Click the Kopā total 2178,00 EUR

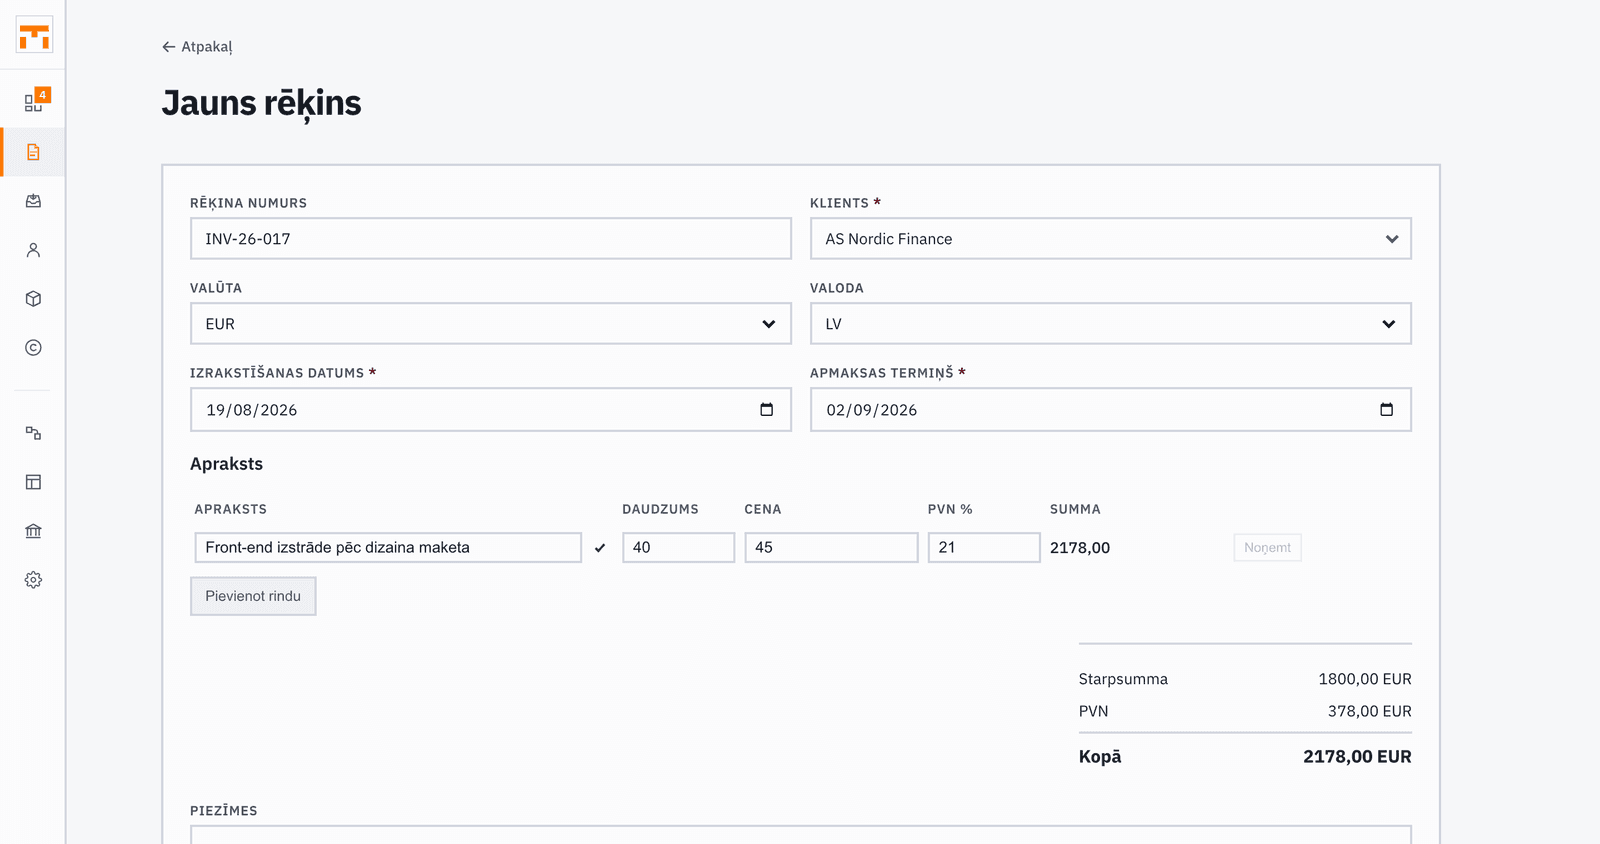click(1357, 757)
